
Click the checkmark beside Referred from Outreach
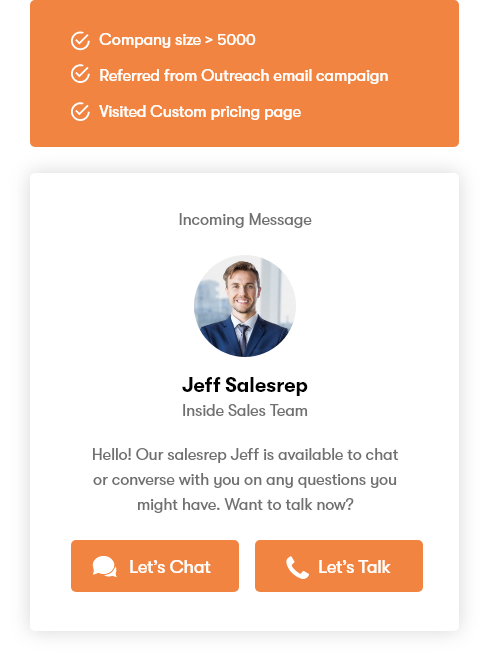click(80, 74)
